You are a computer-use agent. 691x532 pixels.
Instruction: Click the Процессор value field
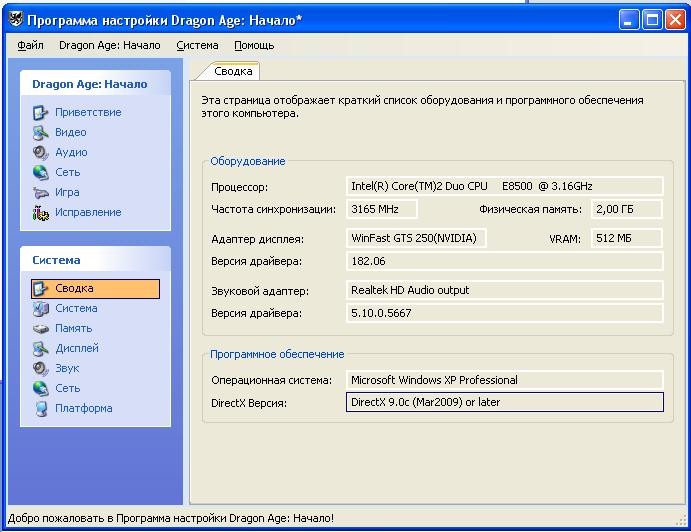(505, 186)
